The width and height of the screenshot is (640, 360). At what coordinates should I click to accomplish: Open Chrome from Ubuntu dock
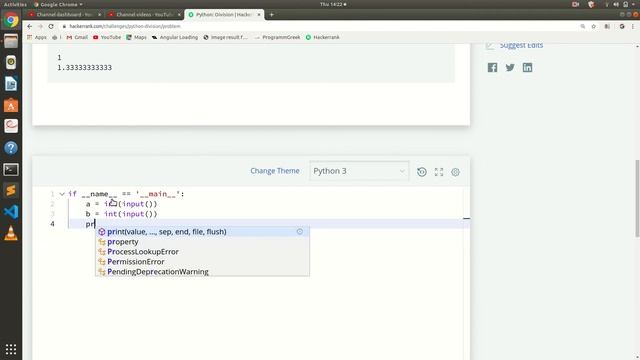11,20
